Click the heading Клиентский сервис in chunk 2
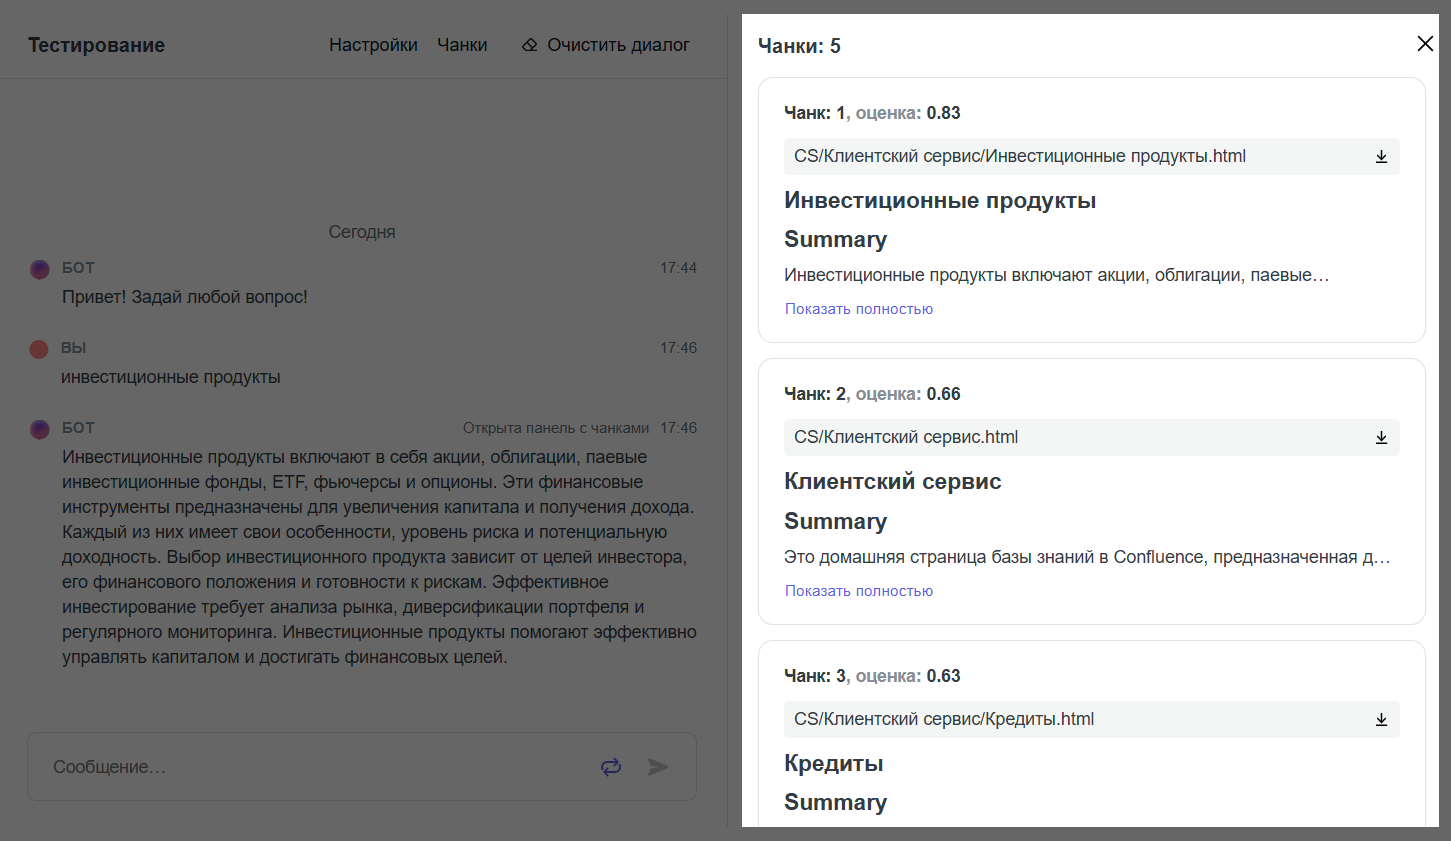This screenshot has height=841, width=1451. (x=893, y=481)
